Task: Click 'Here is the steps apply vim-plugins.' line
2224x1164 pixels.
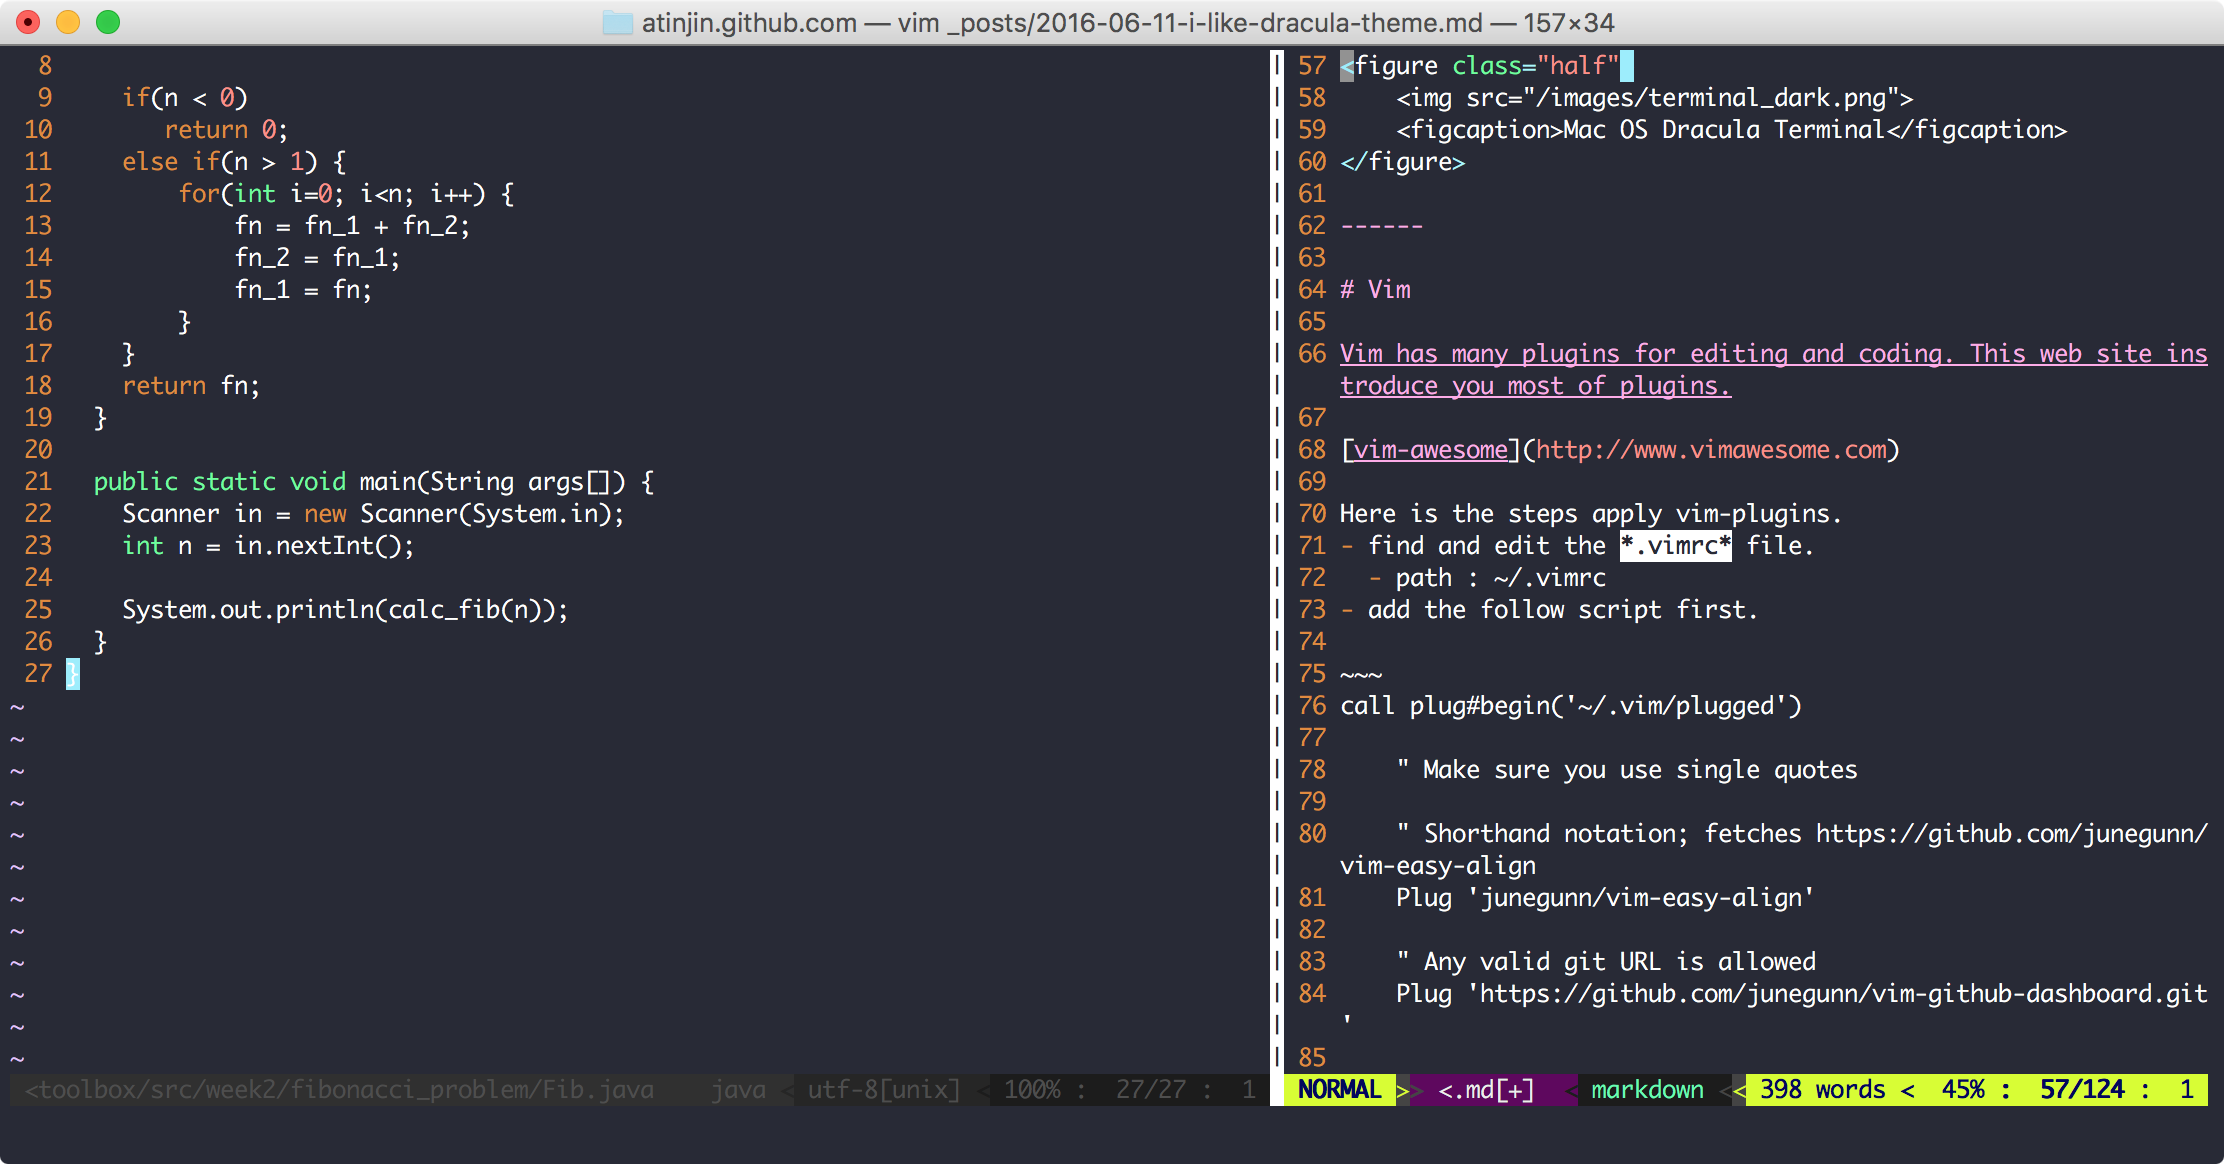Action: [x=1591, y=514]
